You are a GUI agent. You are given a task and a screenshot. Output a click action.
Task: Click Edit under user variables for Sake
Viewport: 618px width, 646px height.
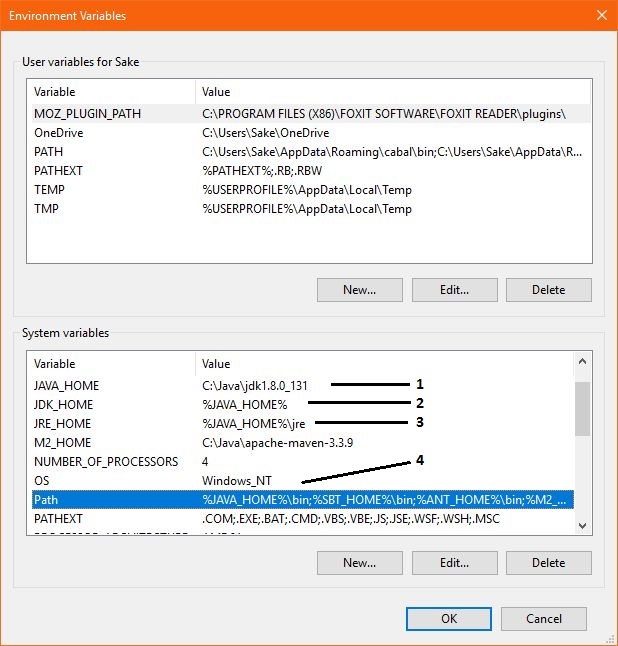tap(454, 290)
